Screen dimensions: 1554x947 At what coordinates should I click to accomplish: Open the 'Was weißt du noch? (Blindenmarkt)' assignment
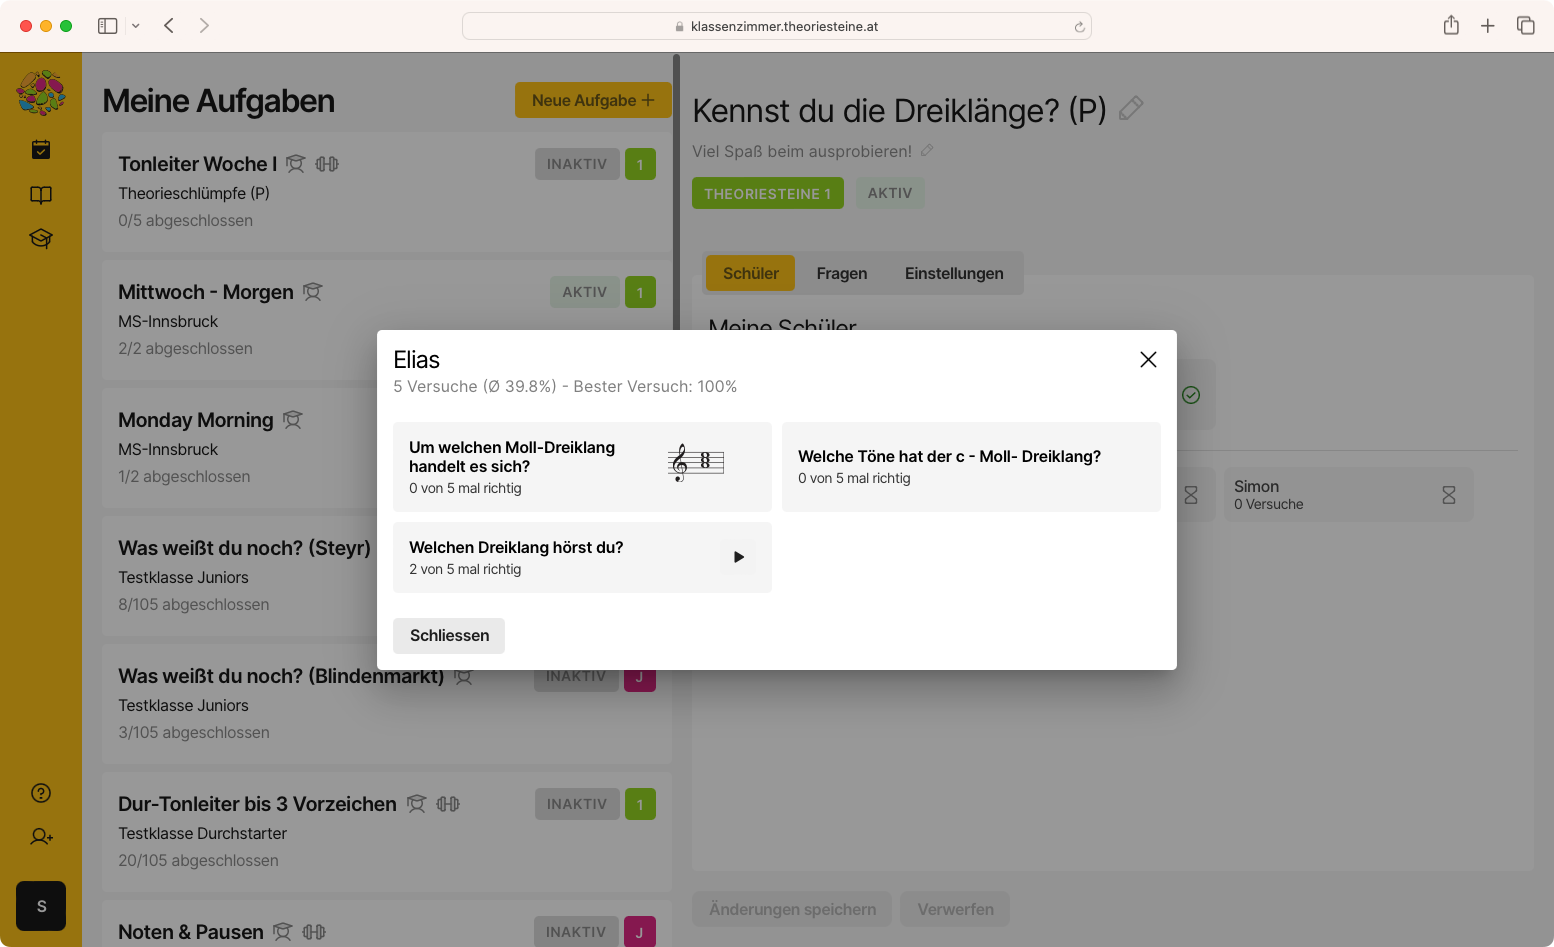(x=387, y=704)
